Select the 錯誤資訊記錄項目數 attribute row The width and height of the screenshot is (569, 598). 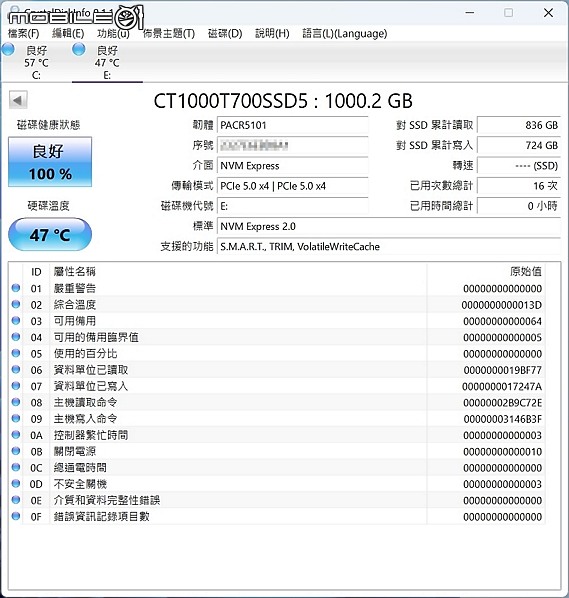(277, 517)
